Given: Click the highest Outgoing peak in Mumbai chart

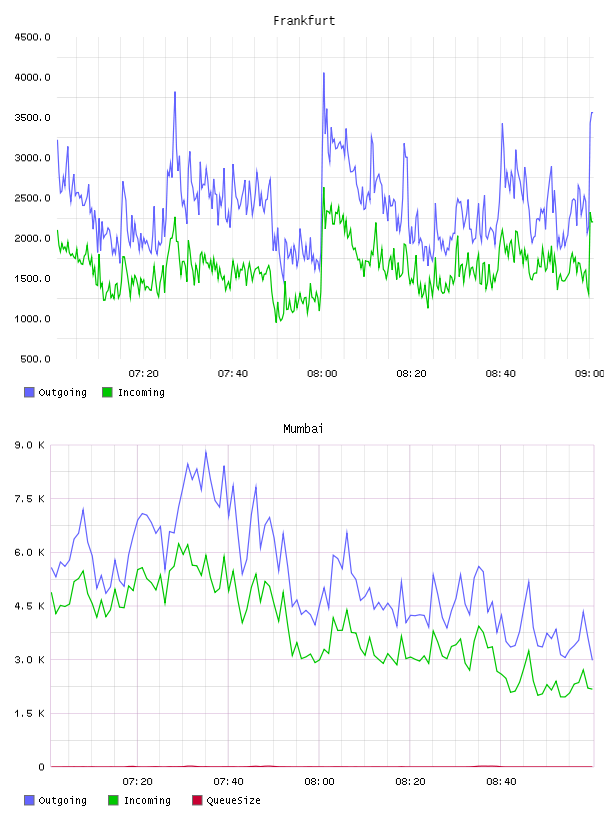Looking at the screenshot, I should (206, 451).
